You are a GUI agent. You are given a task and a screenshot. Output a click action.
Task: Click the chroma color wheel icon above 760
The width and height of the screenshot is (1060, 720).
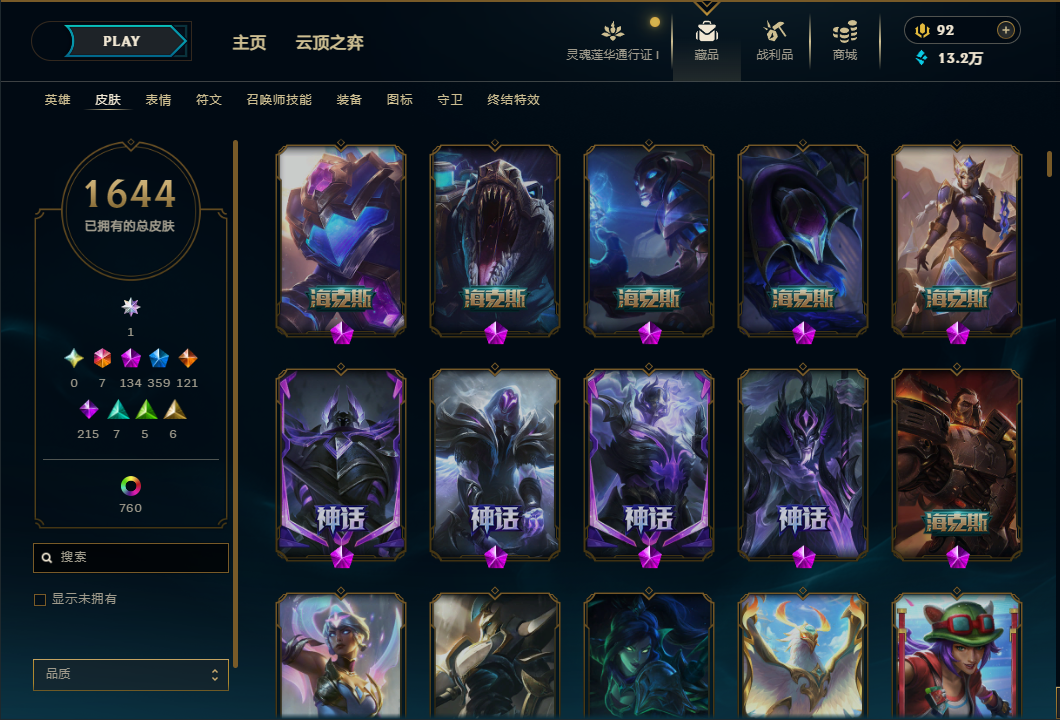pos(130,485)
